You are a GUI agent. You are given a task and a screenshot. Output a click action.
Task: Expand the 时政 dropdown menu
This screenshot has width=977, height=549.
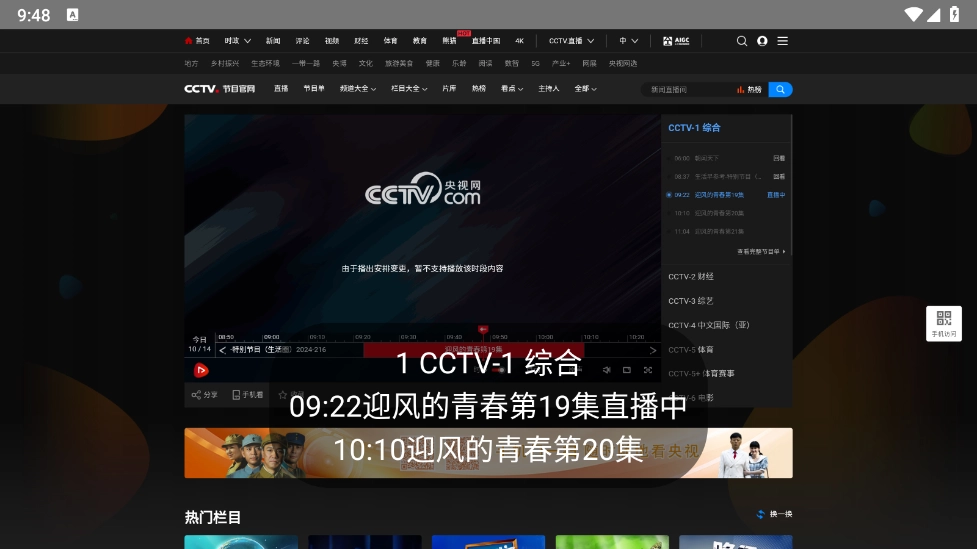tap(237, 41)
